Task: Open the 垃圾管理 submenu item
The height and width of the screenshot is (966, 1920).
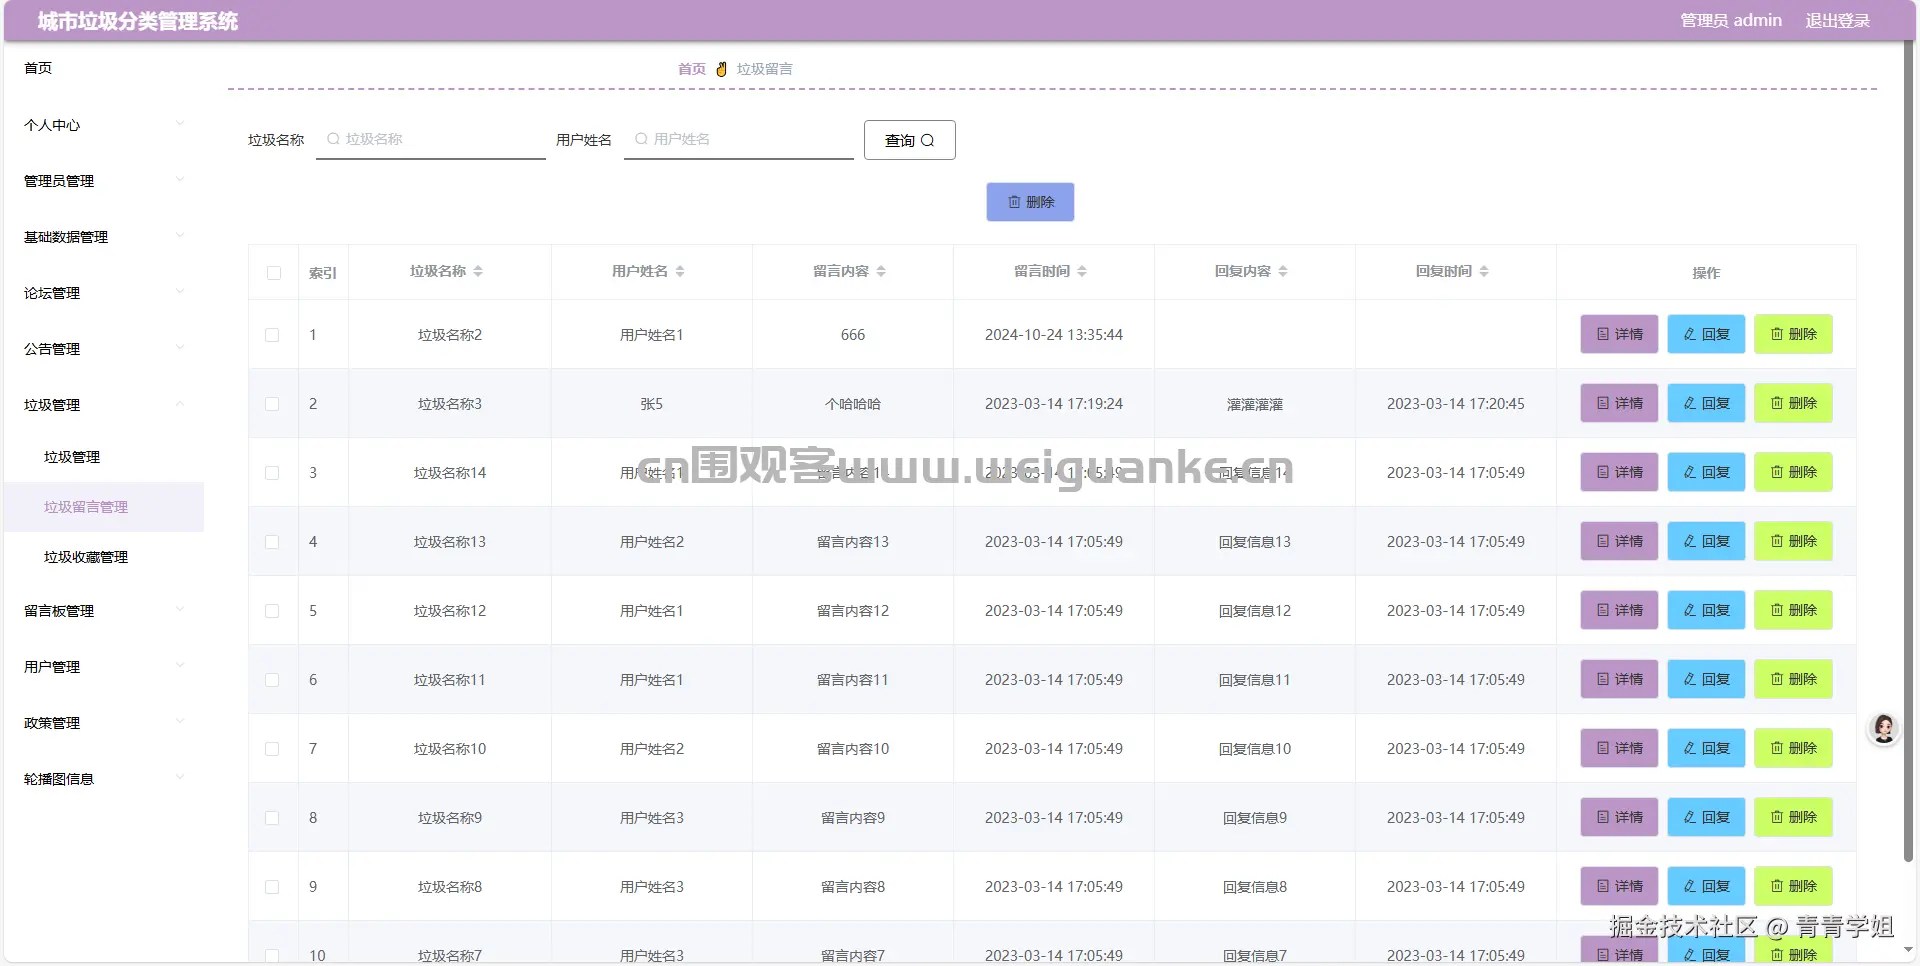Action: click(104, 457)
